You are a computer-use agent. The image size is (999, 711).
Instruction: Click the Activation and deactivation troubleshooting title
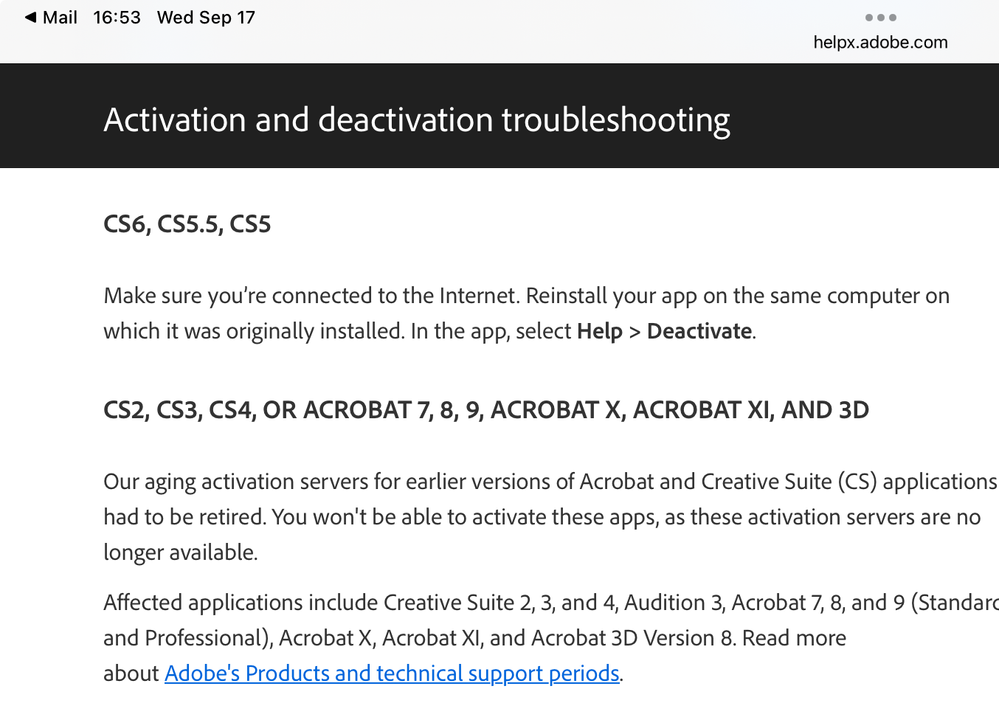pyautogui.click(x=417, y=120)
